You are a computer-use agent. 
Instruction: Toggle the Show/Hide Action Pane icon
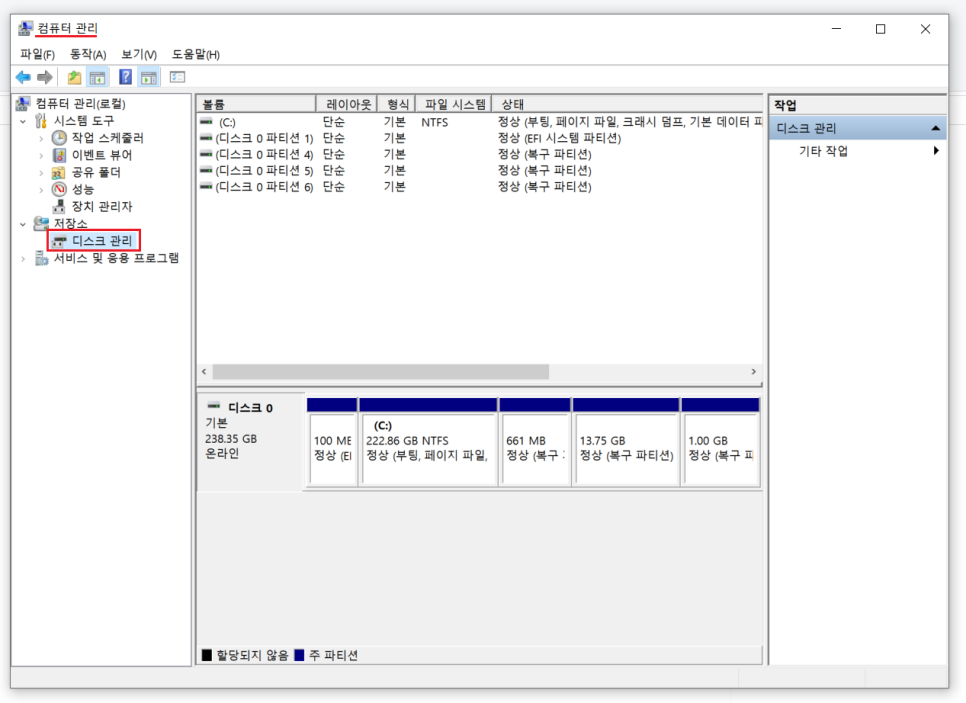pyautogui.click(x=148, y=77)
